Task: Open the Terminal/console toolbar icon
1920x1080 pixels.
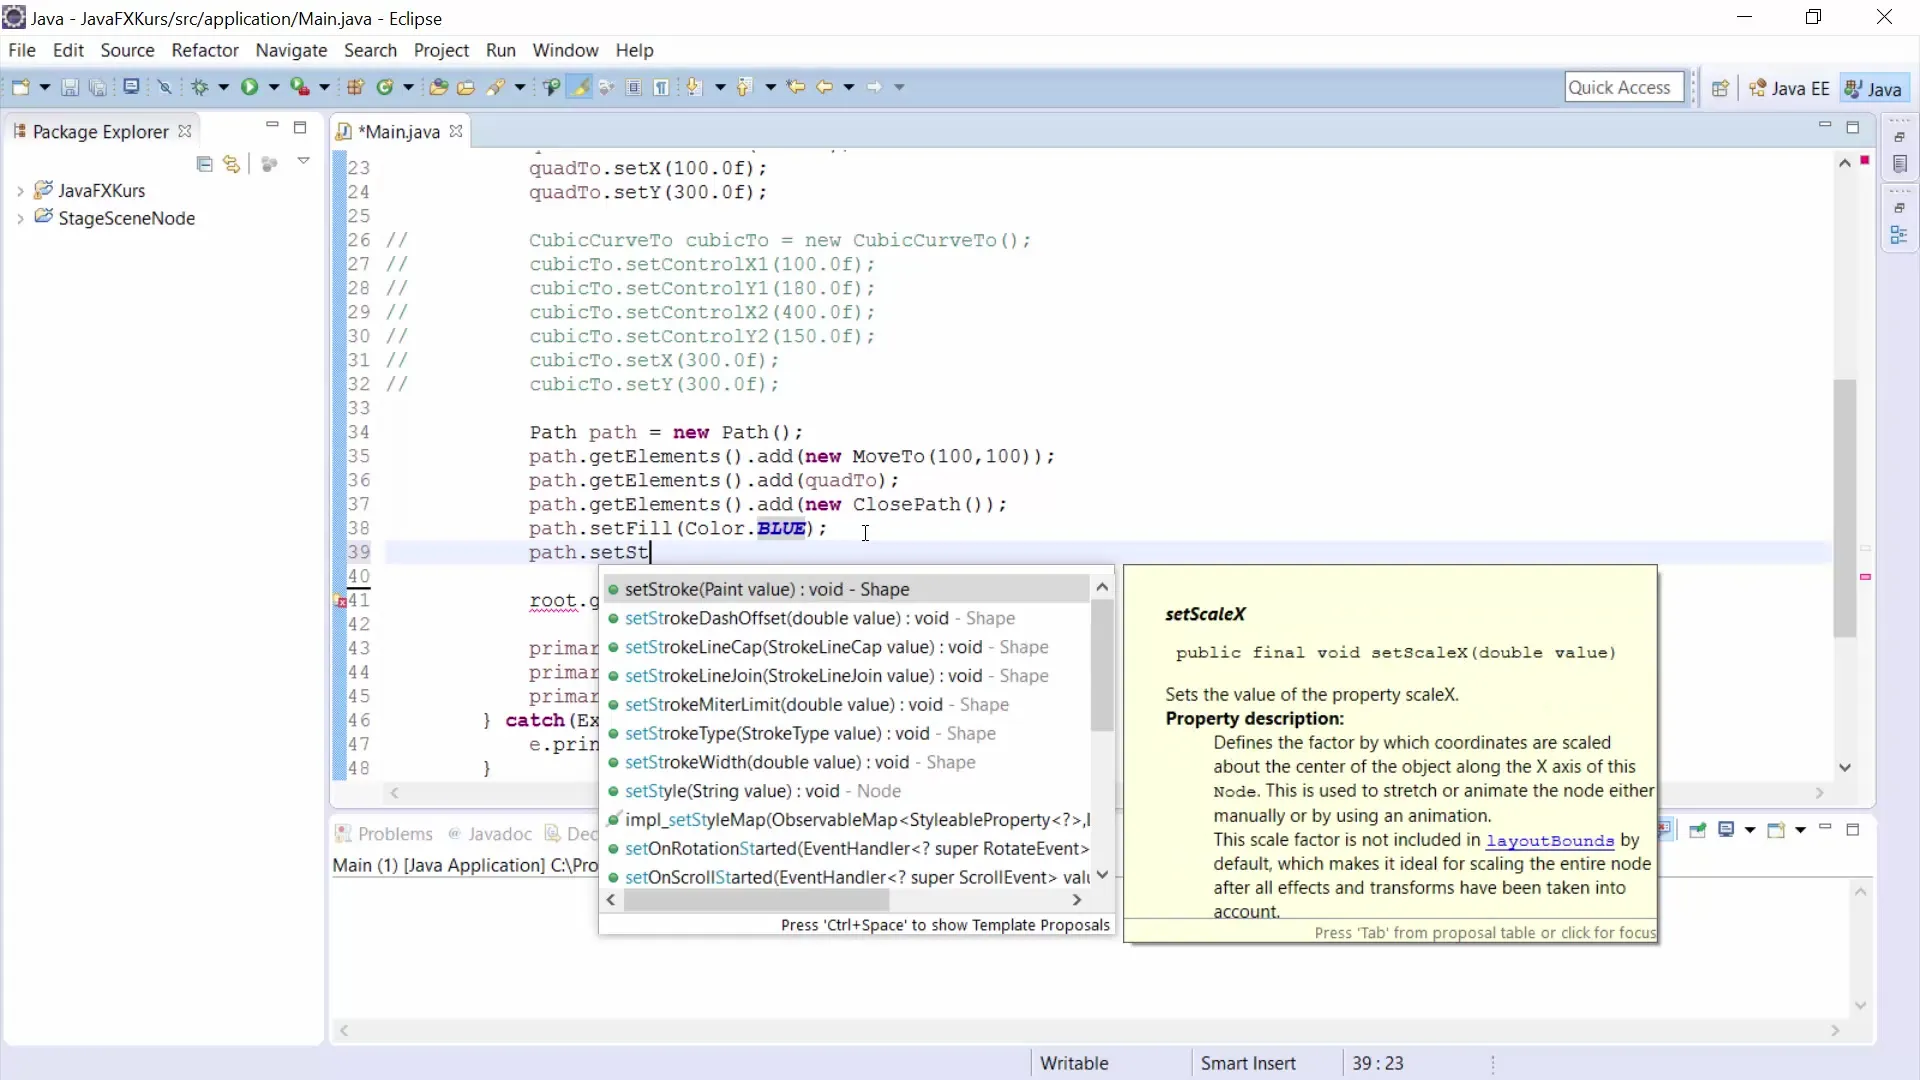Action: coord(131,87)
